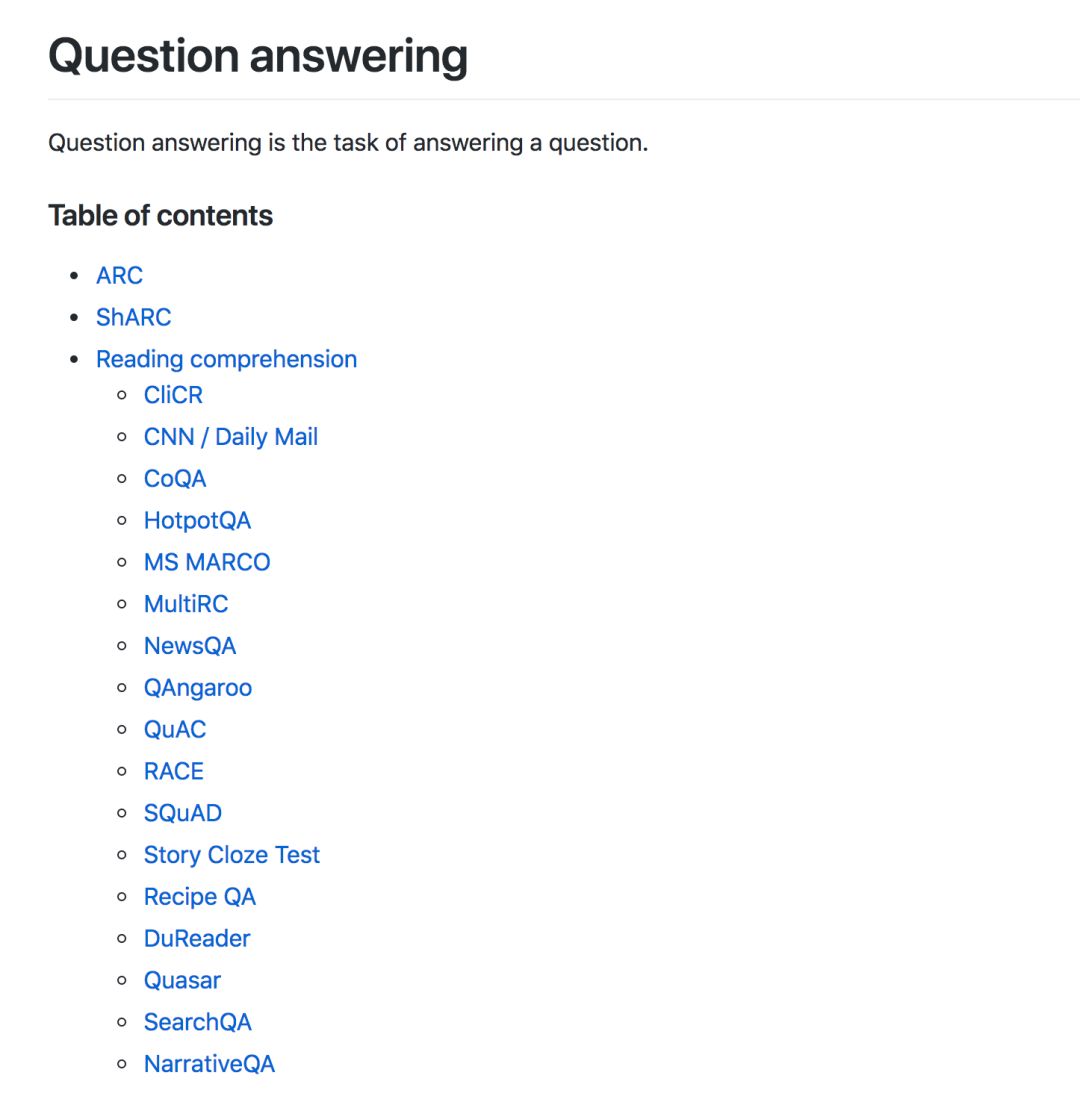Navigate to the NarrativeQA section
Screen dimensions: 1080x1096
(210, 1064)
